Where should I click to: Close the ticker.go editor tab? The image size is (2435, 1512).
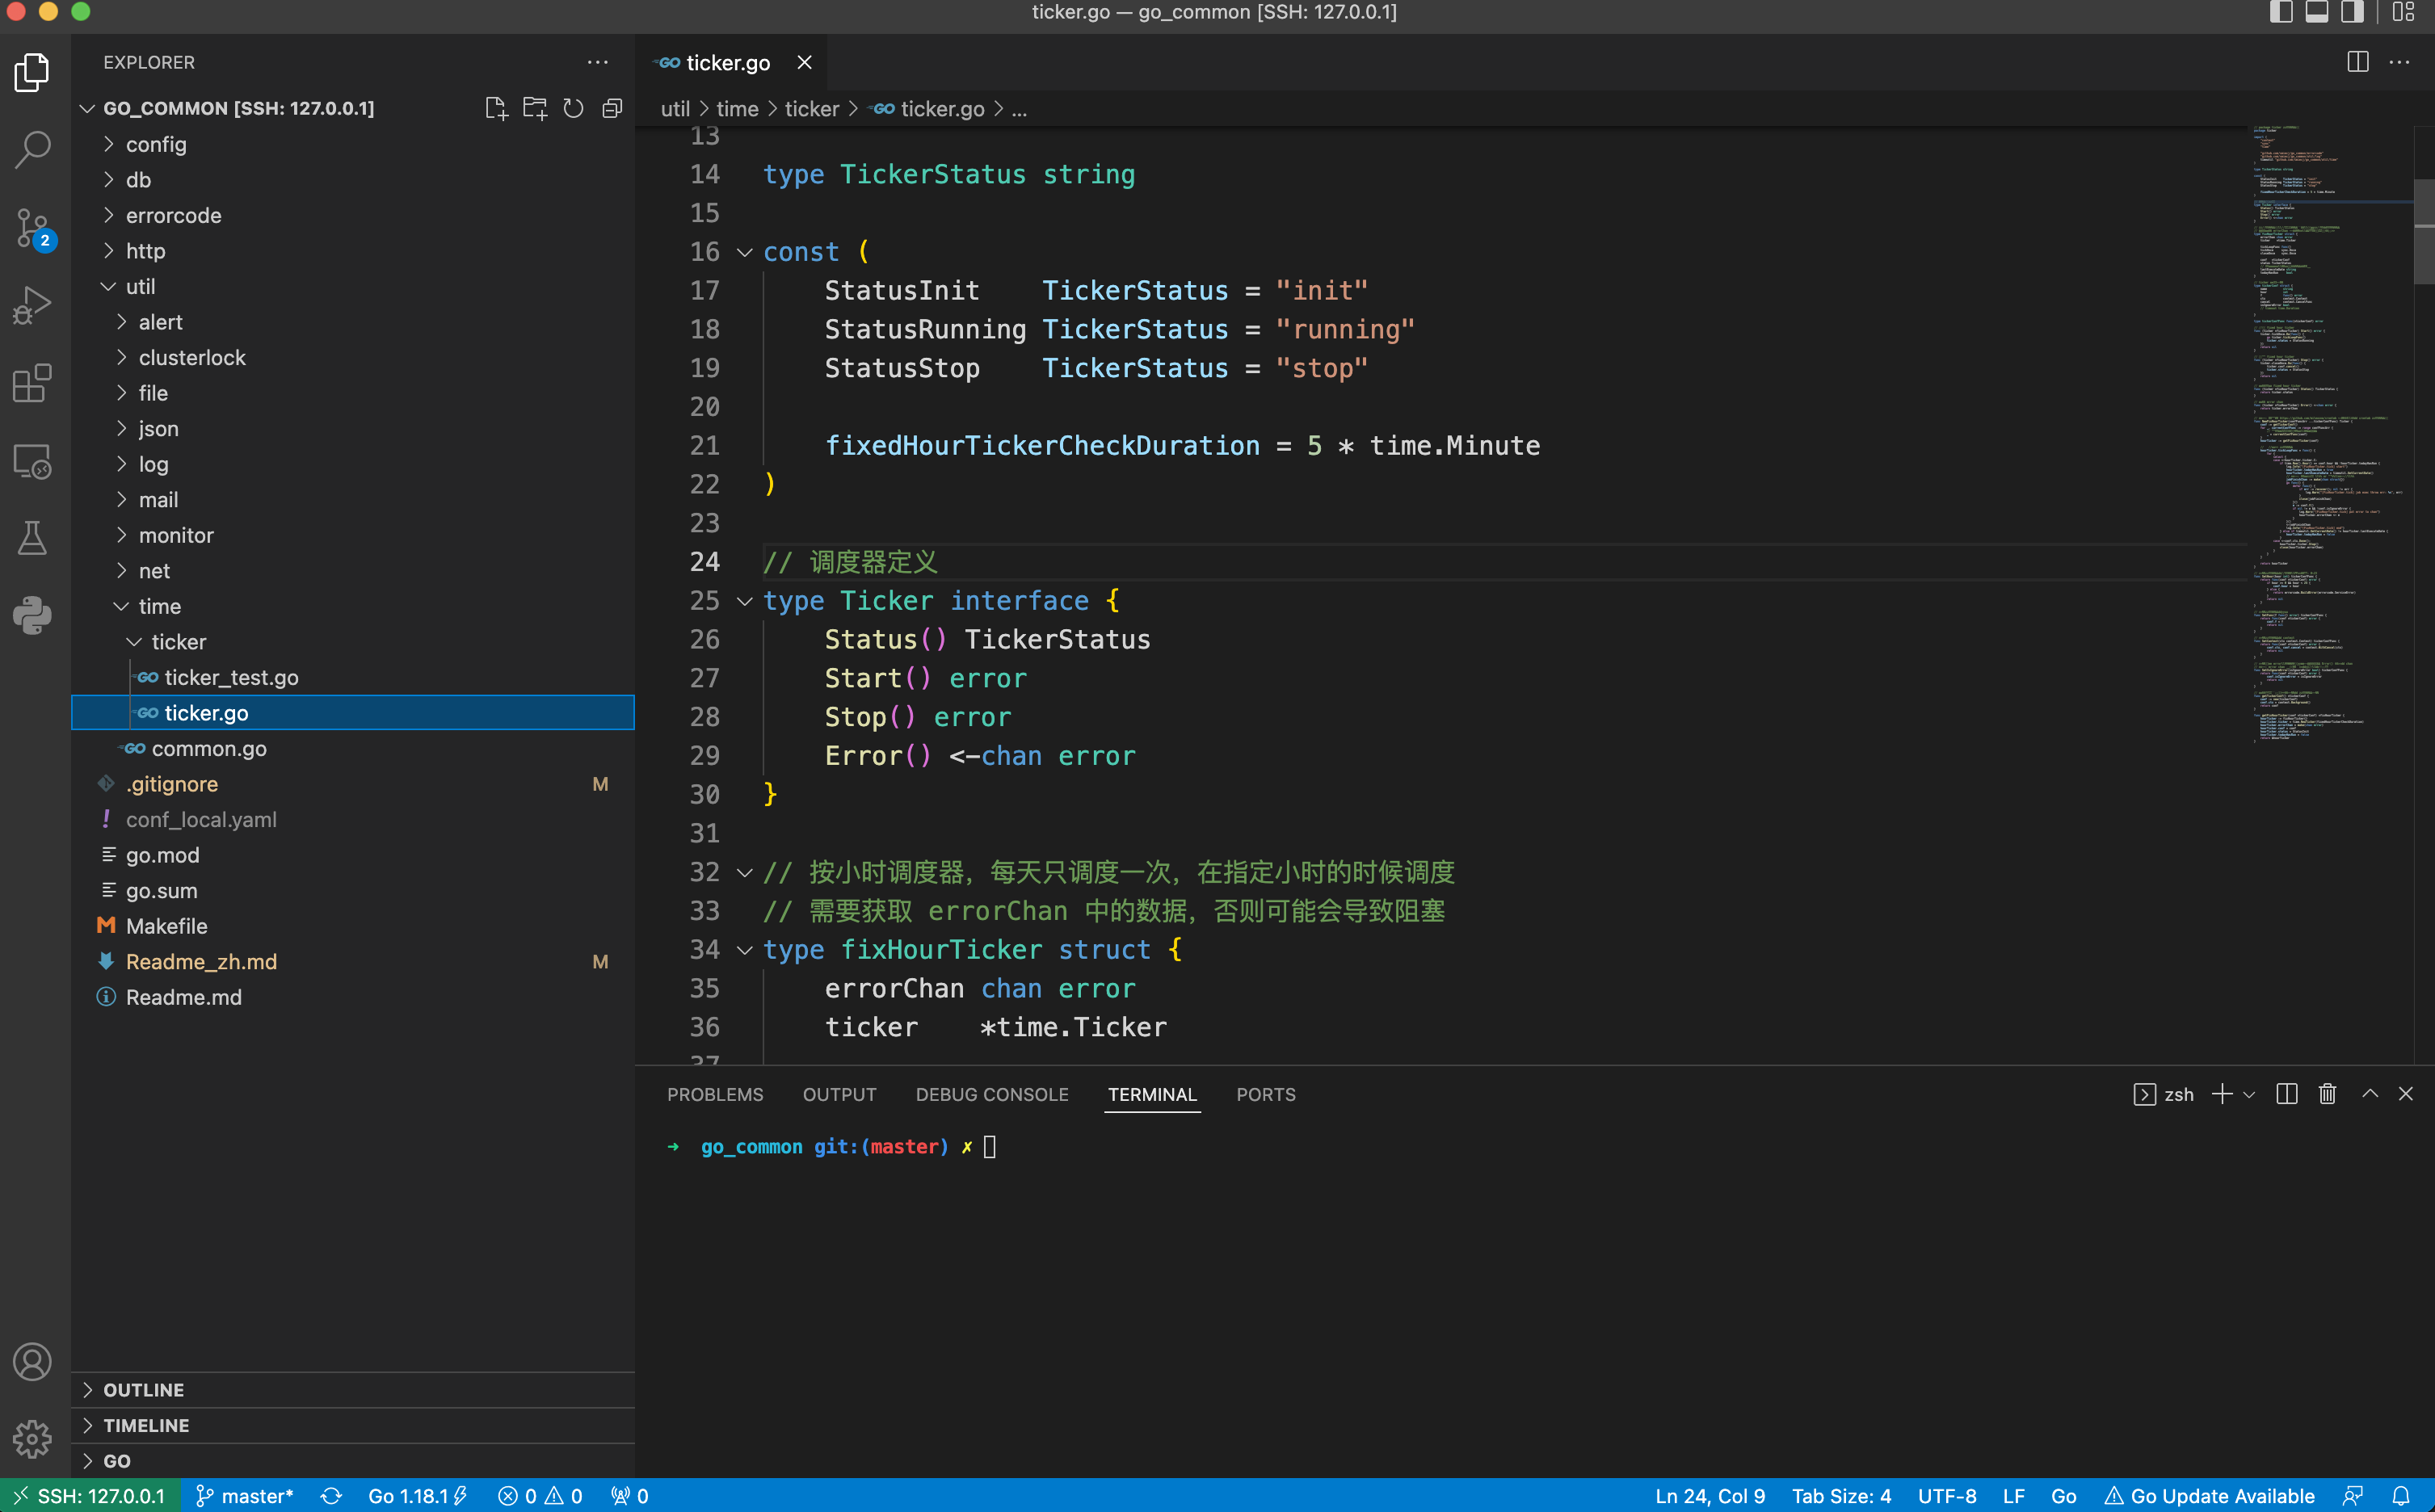(804, 62)
